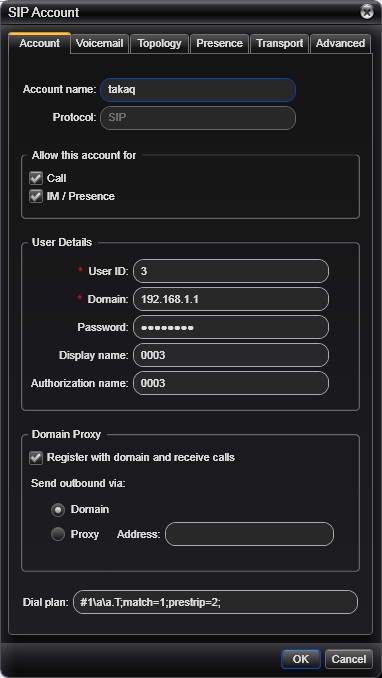Select the Authorization name field
The height and width of the screenshot is (678, 382).
point(231,383)
